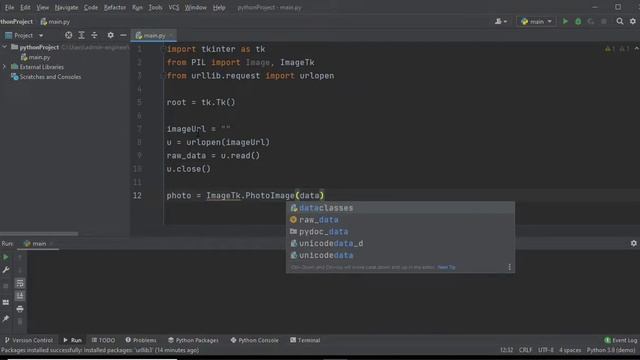Open Event Log from status bar
The width and height of the screenshot is (640, 360).
[x=620, y=340]
